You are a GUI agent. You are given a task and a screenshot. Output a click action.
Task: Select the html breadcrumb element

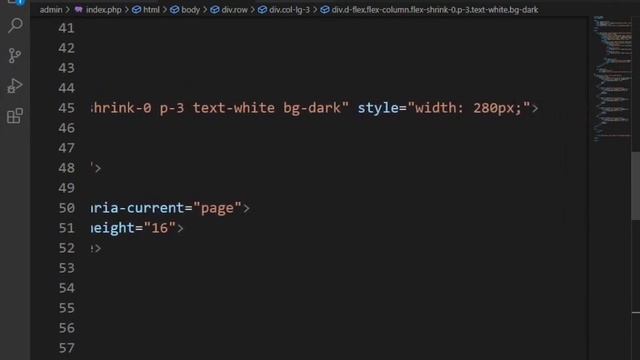pos(146,10)
